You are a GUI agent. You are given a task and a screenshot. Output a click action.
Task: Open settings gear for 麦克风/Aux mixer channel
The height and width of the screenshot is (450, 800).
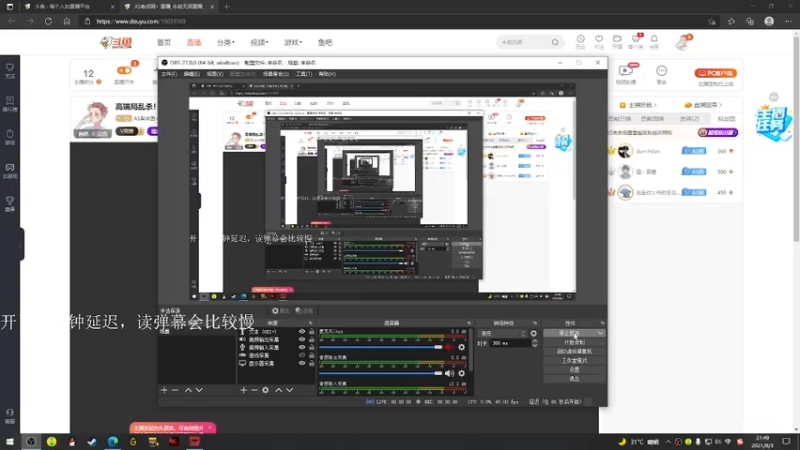[x=461, y=347]
